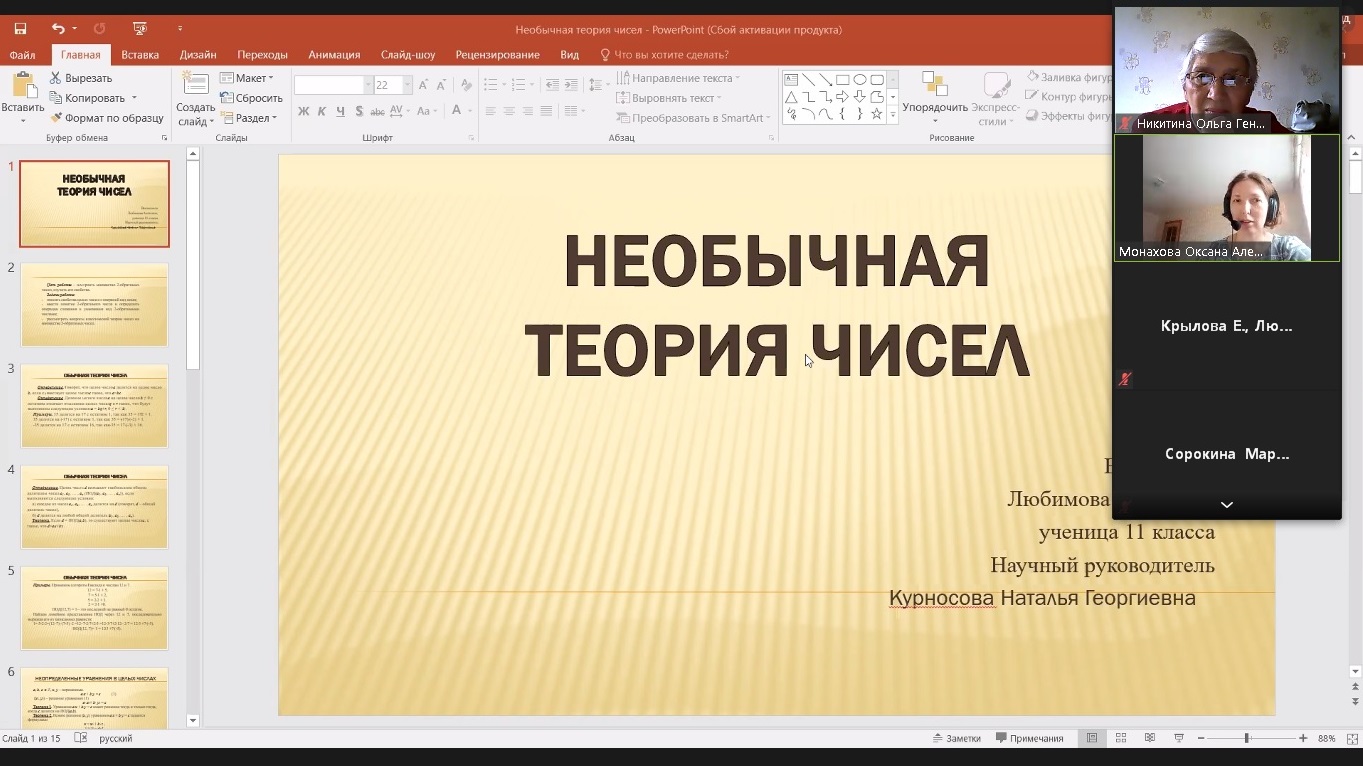Viewport: 1363px width, 772px height.
Task: Click the zoom slider handle in status bar
Action: [1246, 738]
